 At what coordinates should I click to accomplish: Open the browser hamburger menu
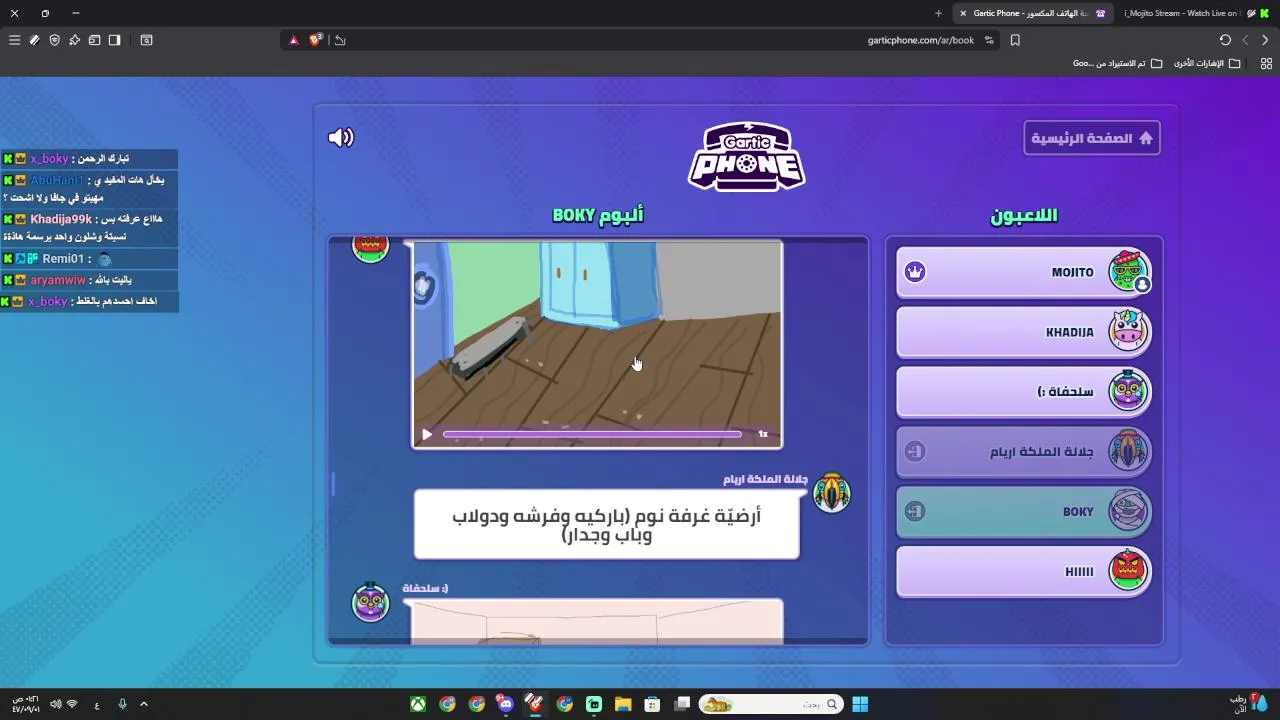pos(14,40)
